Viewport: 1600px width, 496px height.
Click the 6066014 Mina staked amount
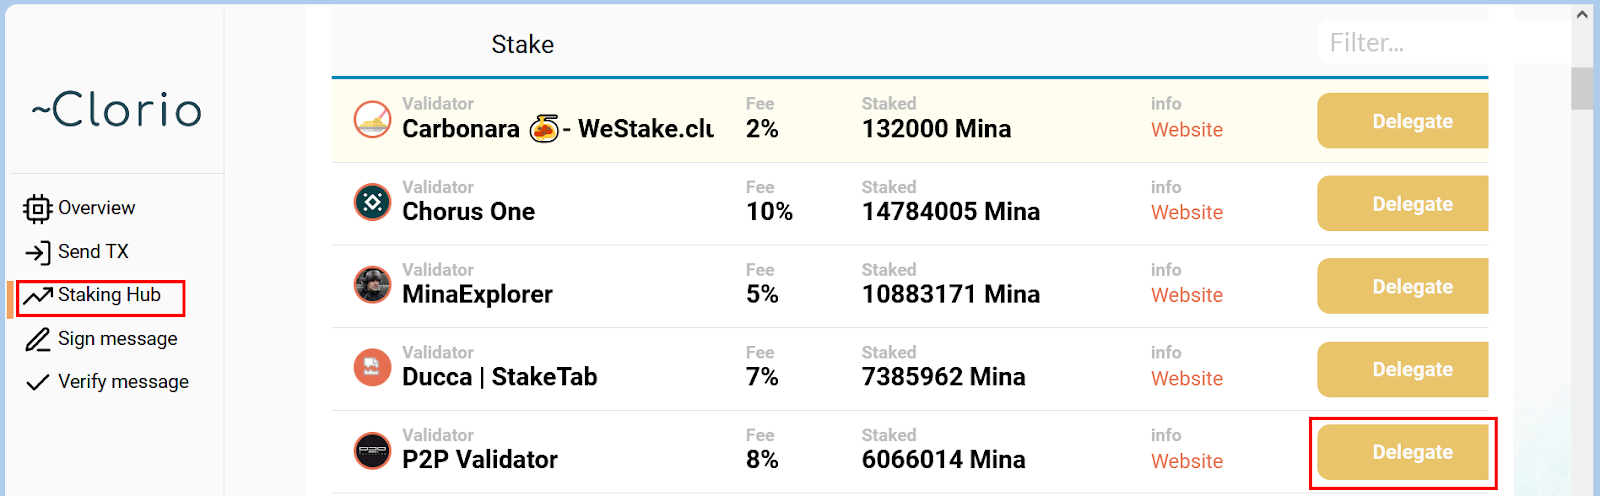[944, 460]
